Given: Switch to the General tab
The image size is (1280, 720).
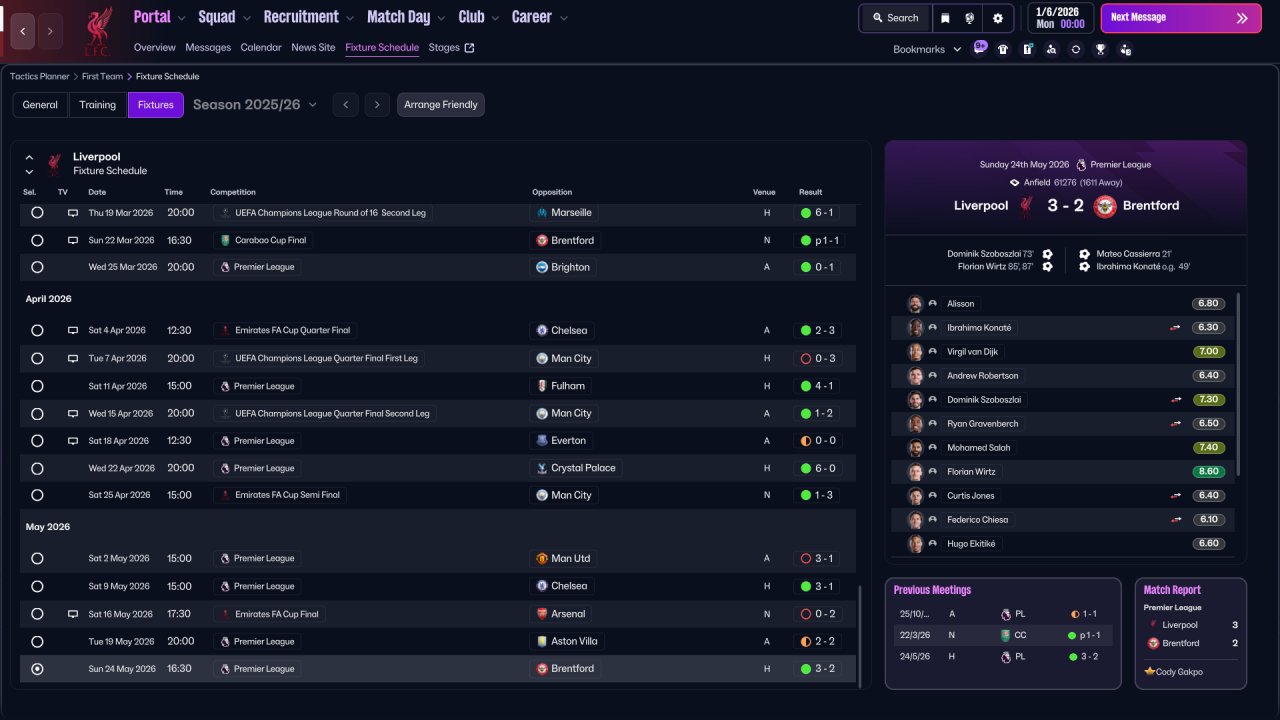Looking at the screenshot, I should pos(40,105).
